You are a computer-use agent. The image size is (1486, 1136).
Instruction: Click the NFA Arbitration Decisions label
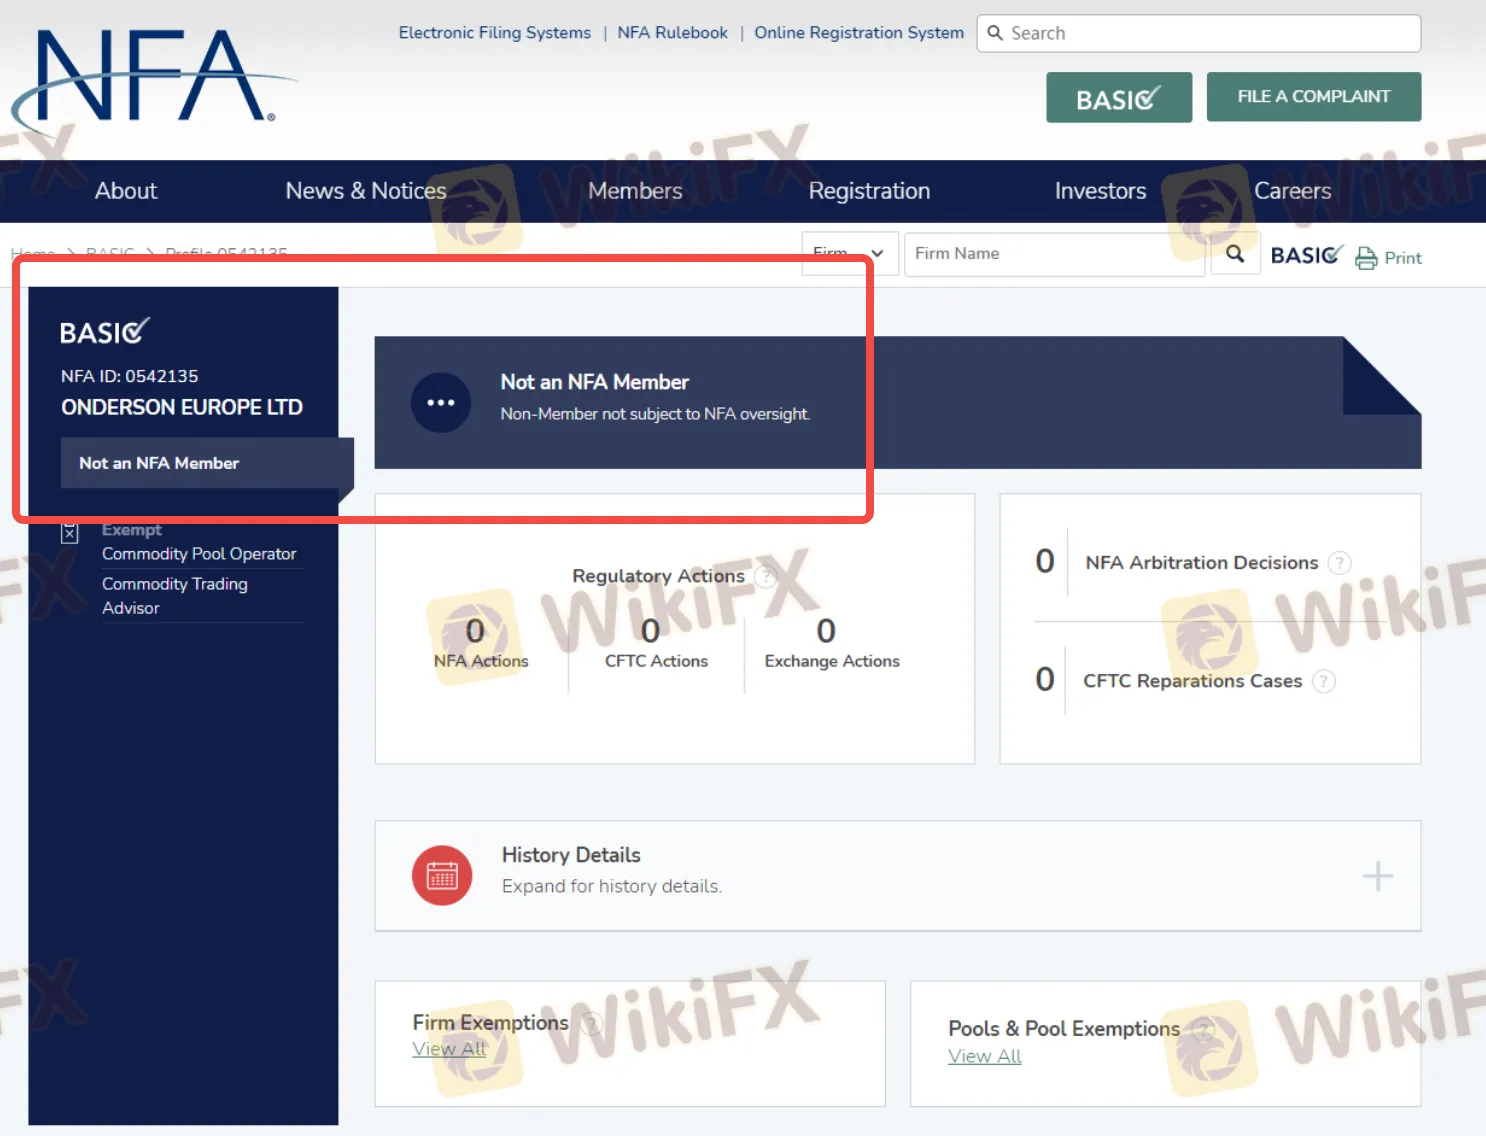tap(1202, 563)
